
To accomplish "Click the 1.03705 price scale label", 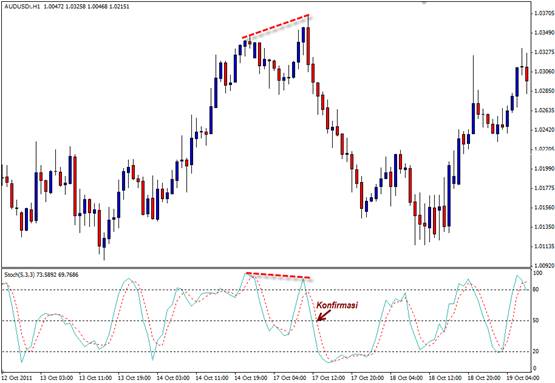I will 543,13.
